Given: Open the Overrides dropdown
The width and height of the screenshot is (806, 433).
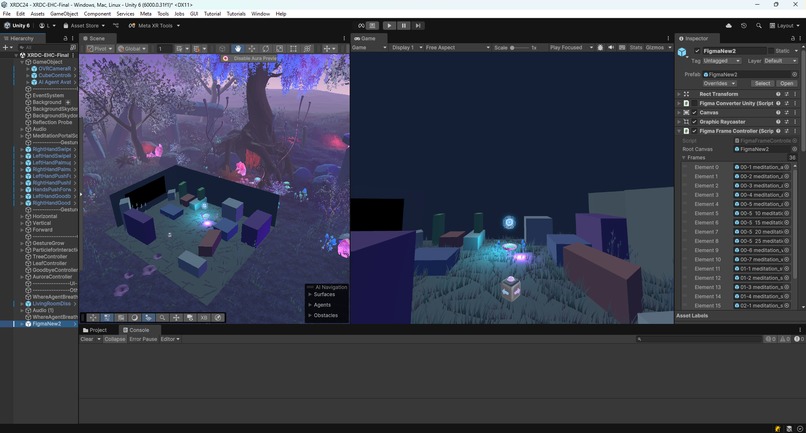Looking at the screenshot, I should (x=719, y=83).
